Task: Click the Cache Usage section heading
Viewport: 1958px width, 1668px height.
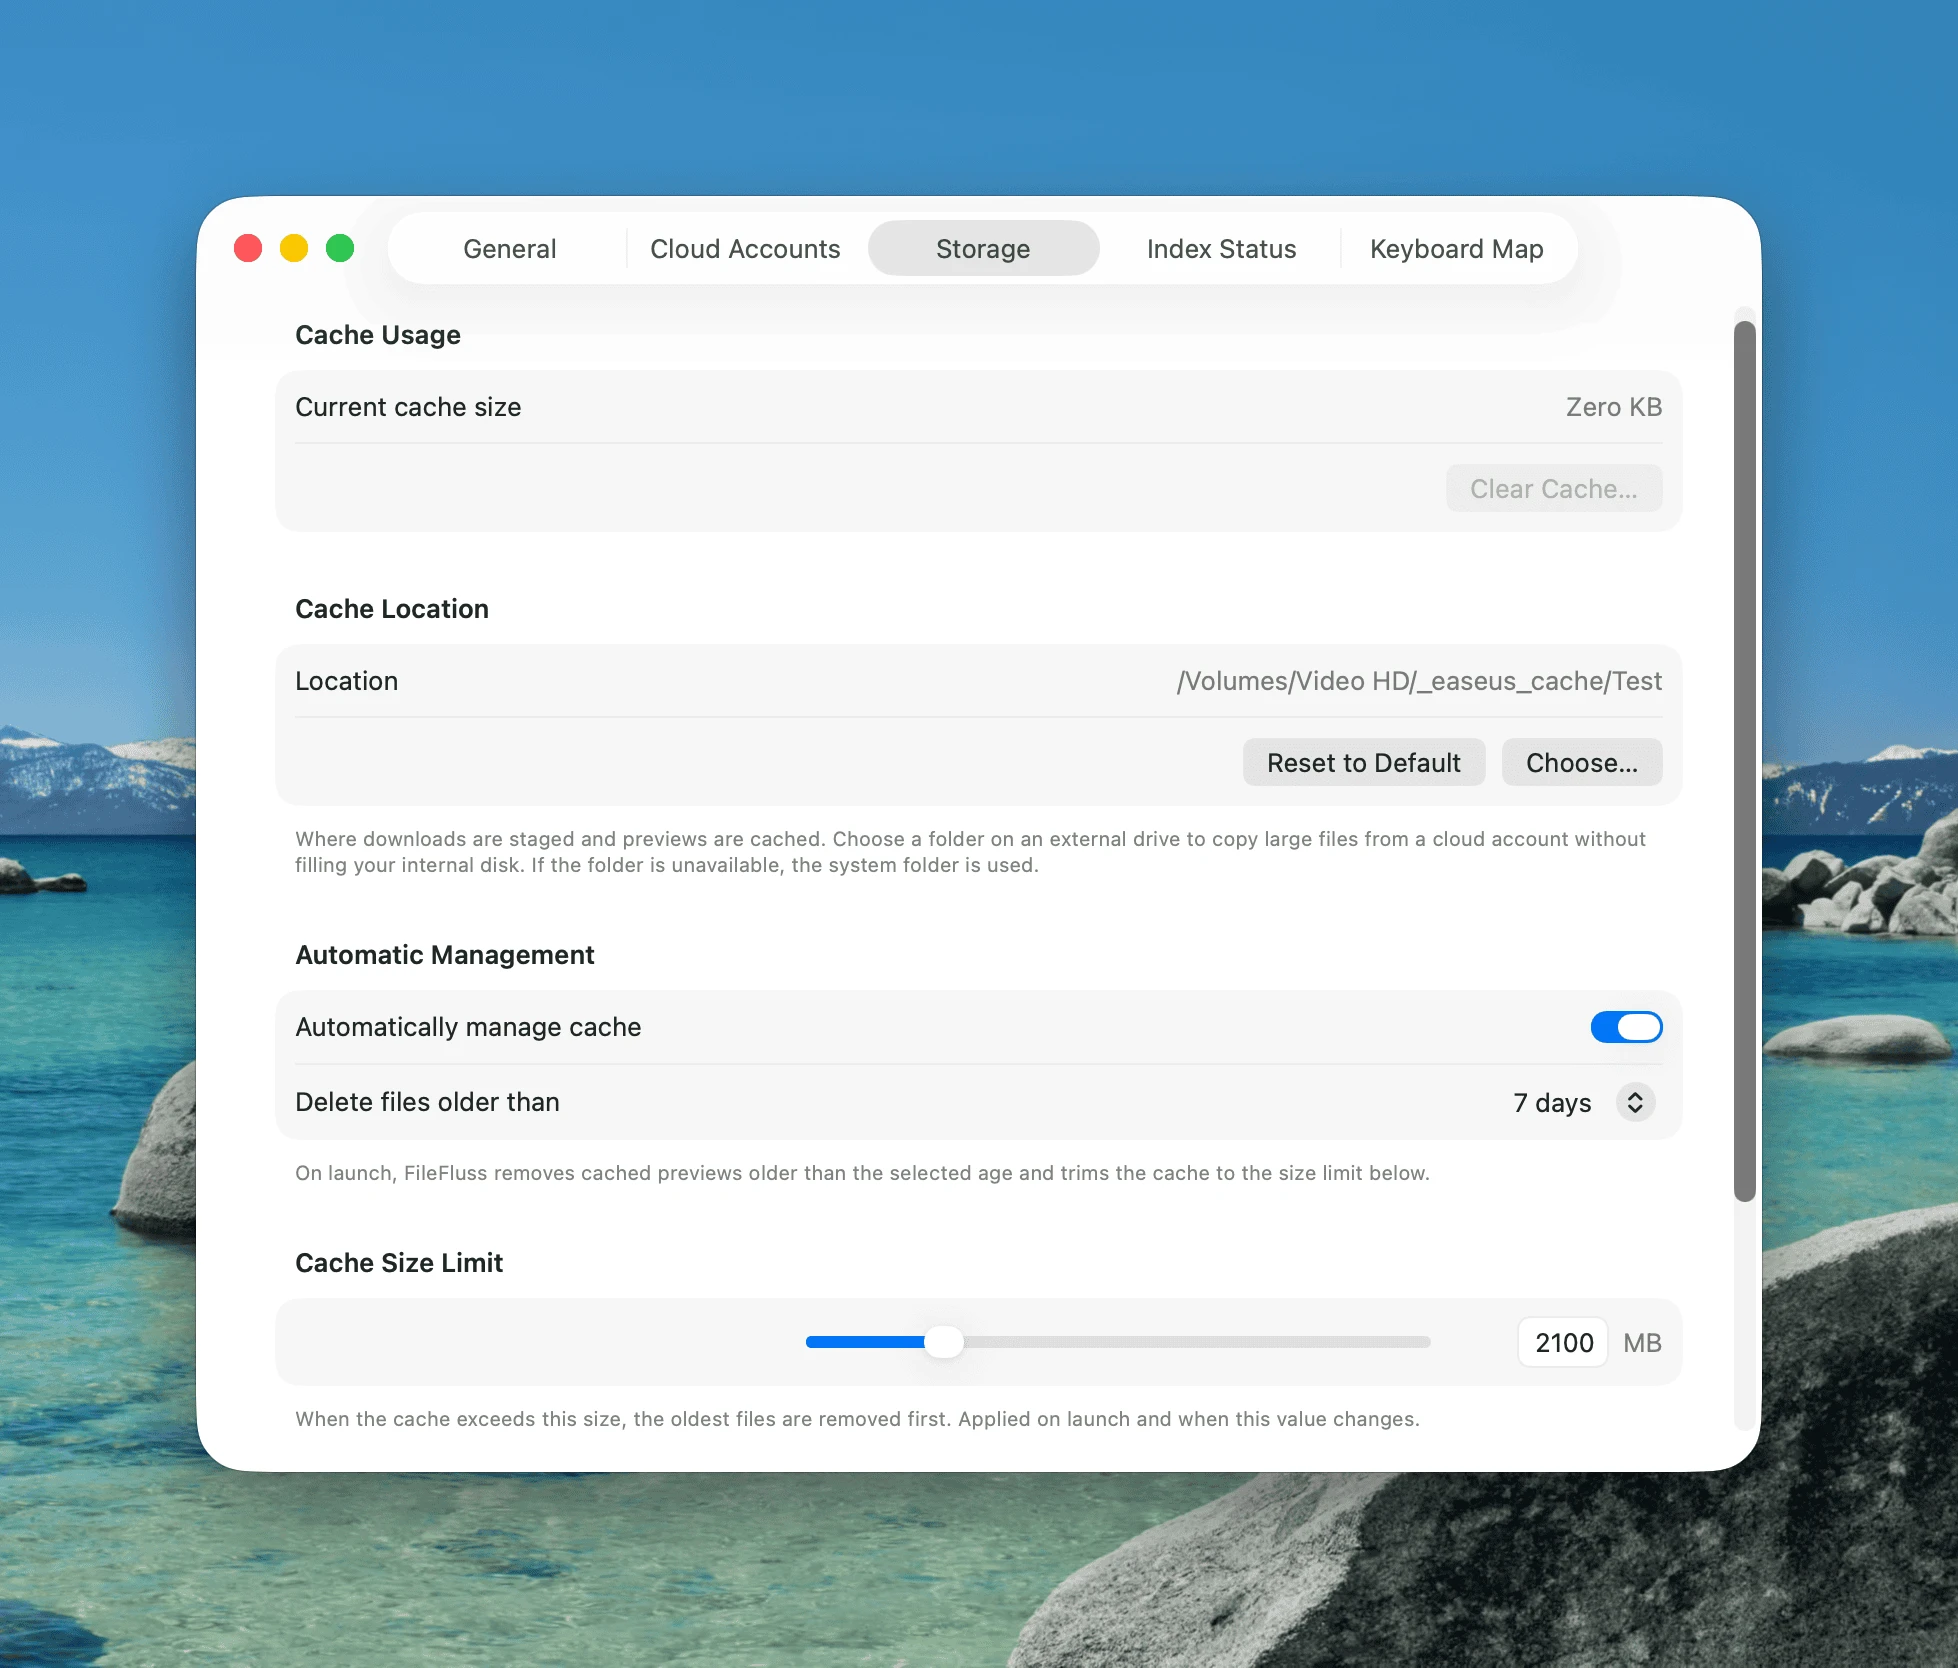Action: point(378,335)
